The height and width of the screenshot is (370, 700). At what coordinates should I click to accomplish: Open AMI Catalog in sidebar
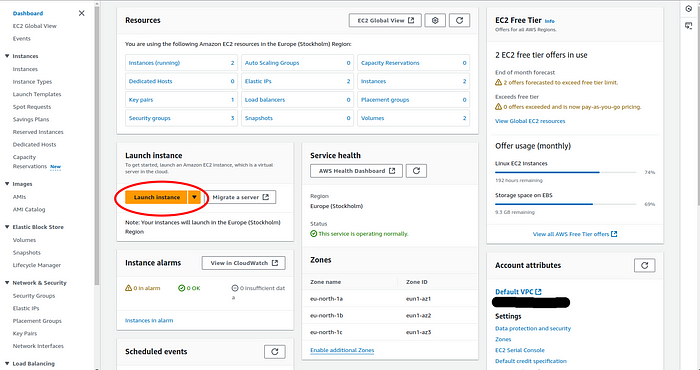(29, 209)
